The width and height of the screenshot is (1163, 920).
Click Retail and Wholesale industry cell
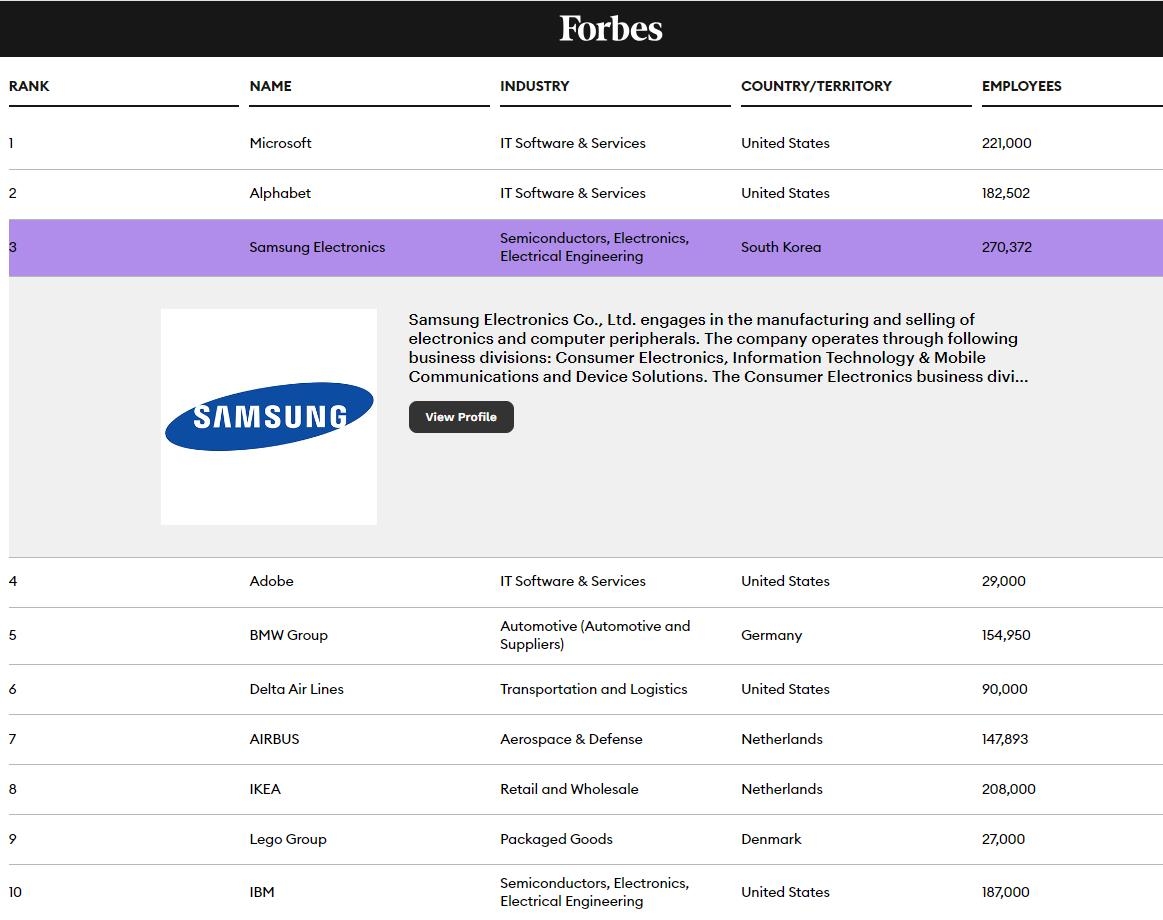click(x=569, y=789)
